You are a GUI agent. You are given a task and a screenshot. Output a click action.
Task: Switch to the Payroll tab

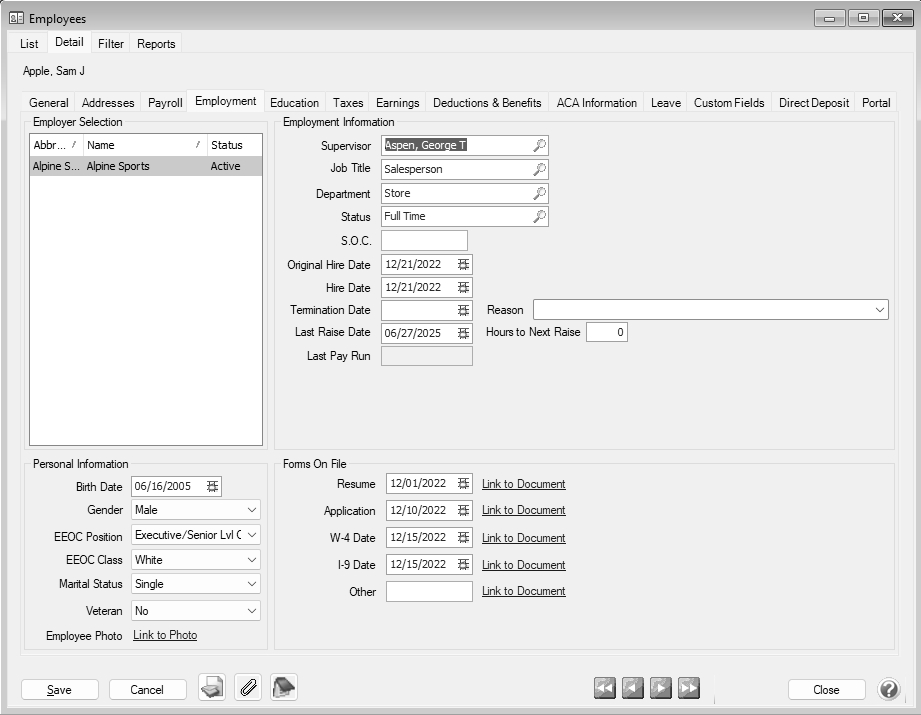[x=165, y=102]
